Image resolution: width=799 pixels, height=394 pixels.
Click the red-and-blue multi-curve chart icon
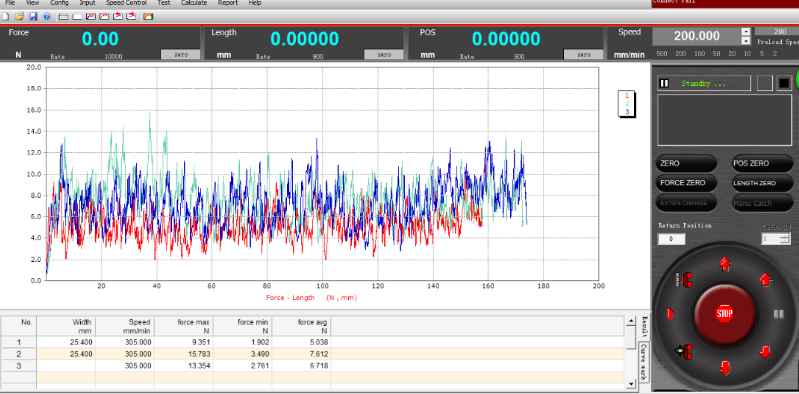tap(91, 17)
